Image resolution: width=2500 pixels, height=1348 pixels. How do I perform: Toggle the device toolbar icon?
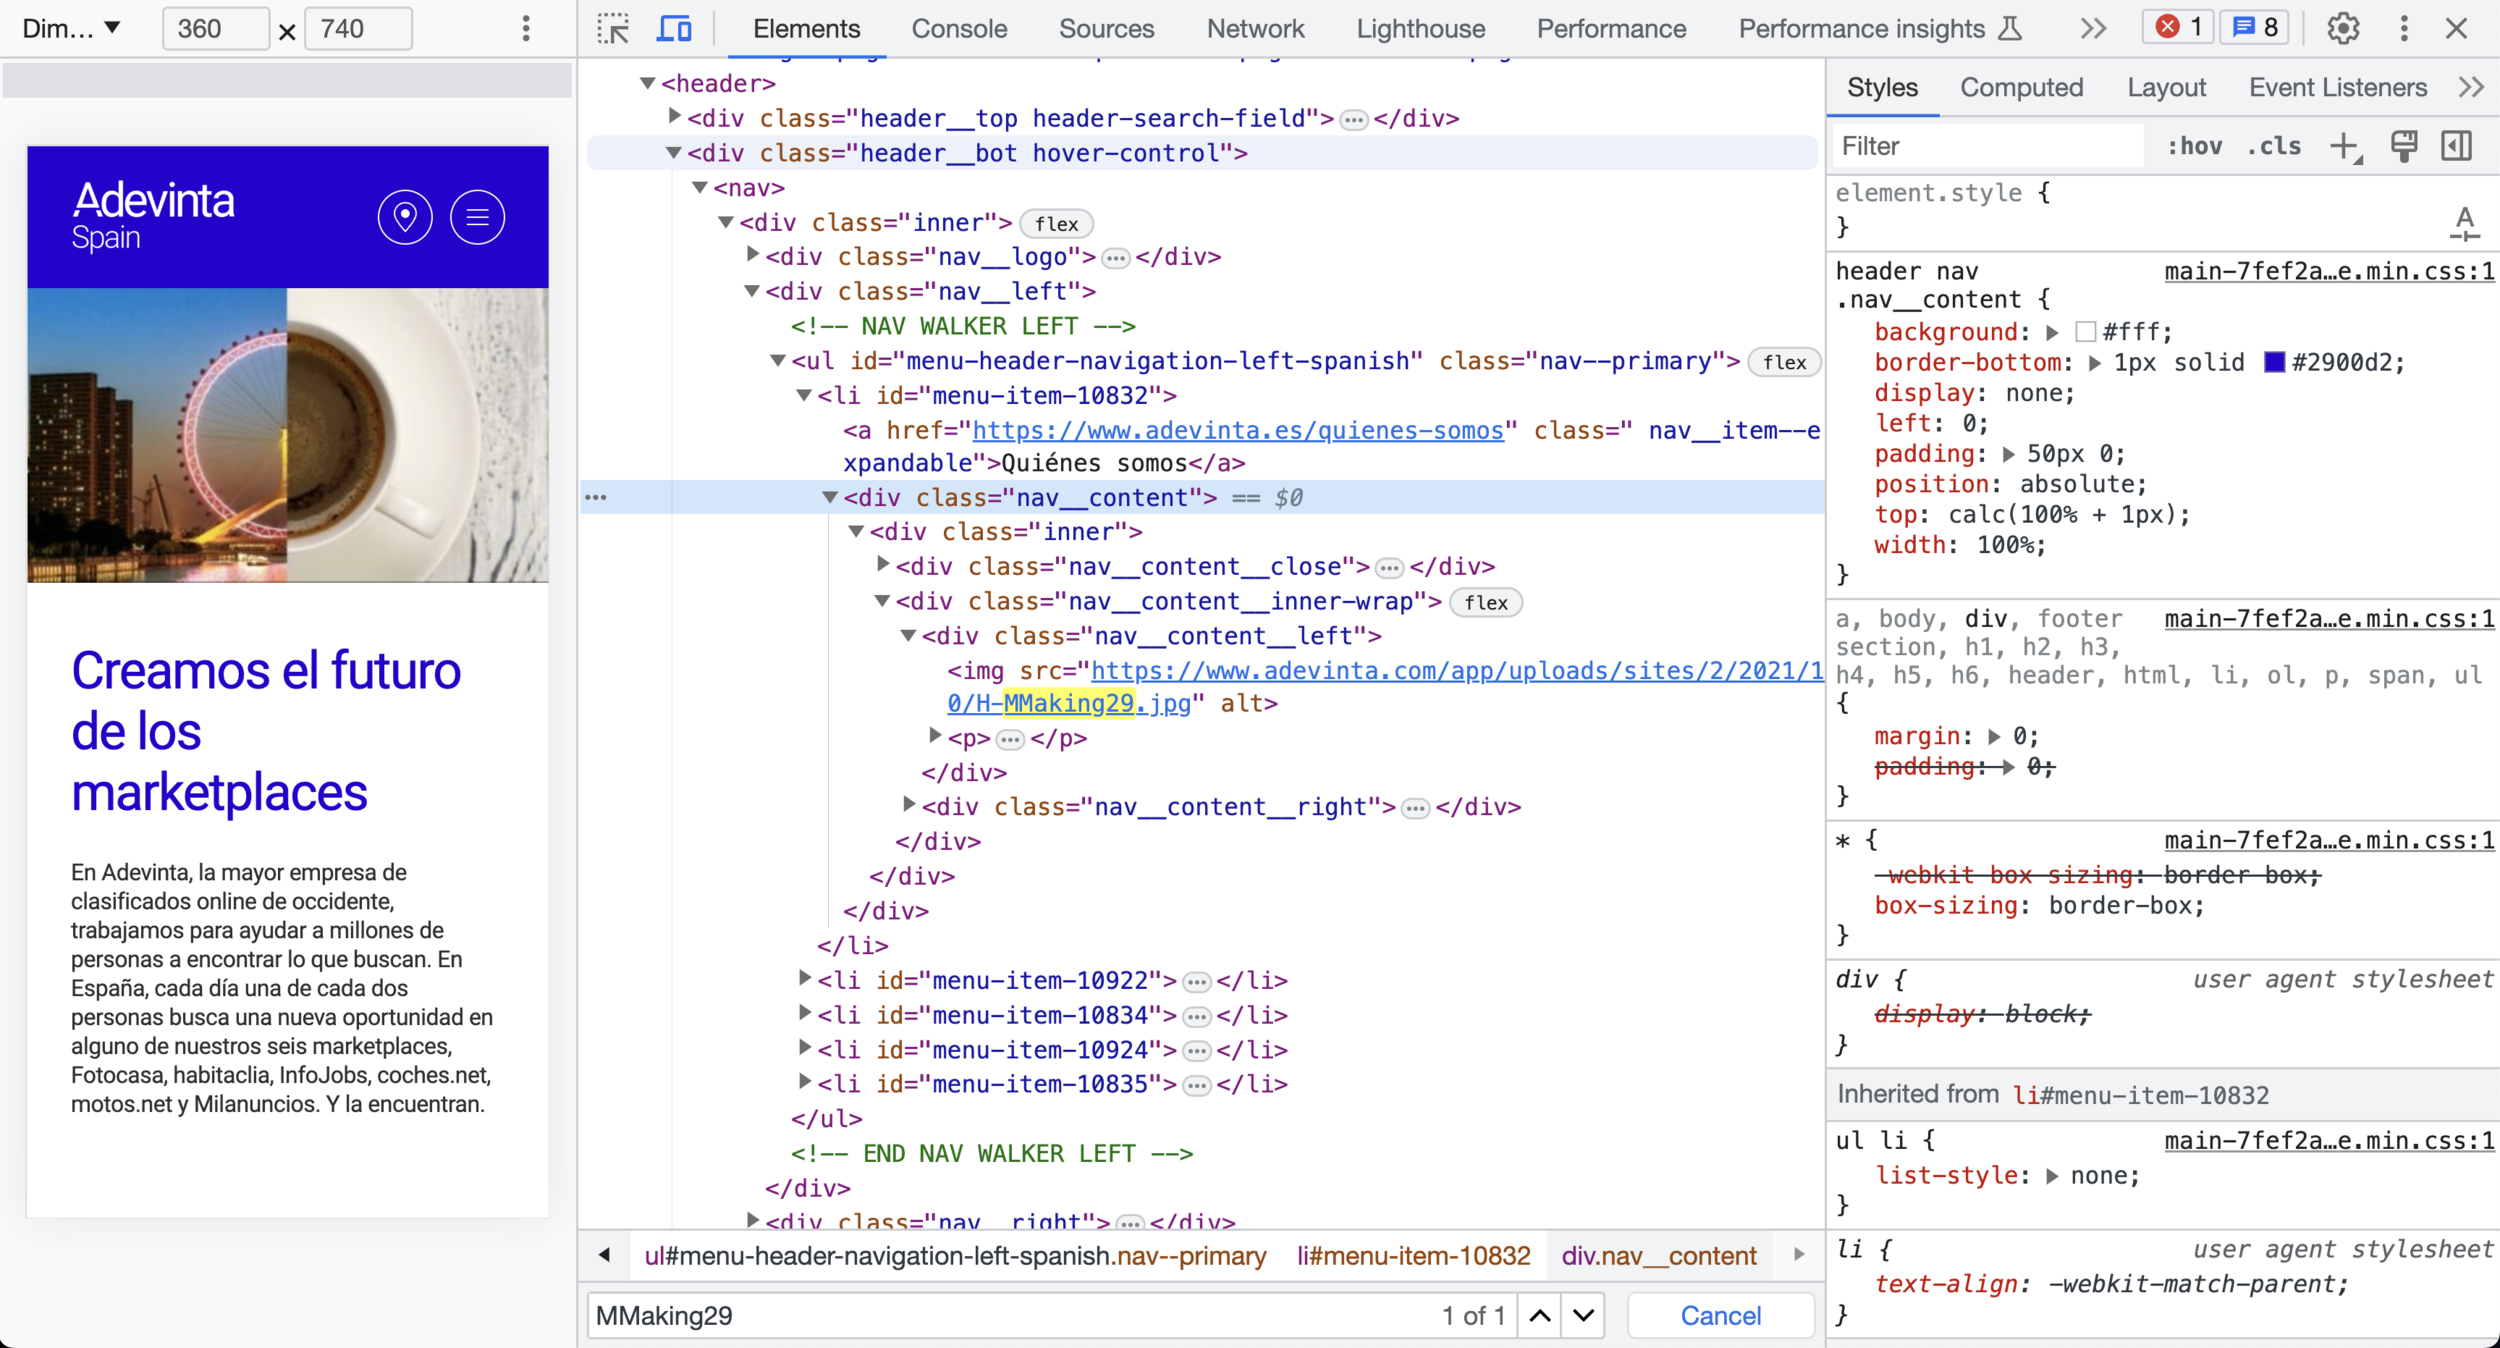tap(674, 29)
